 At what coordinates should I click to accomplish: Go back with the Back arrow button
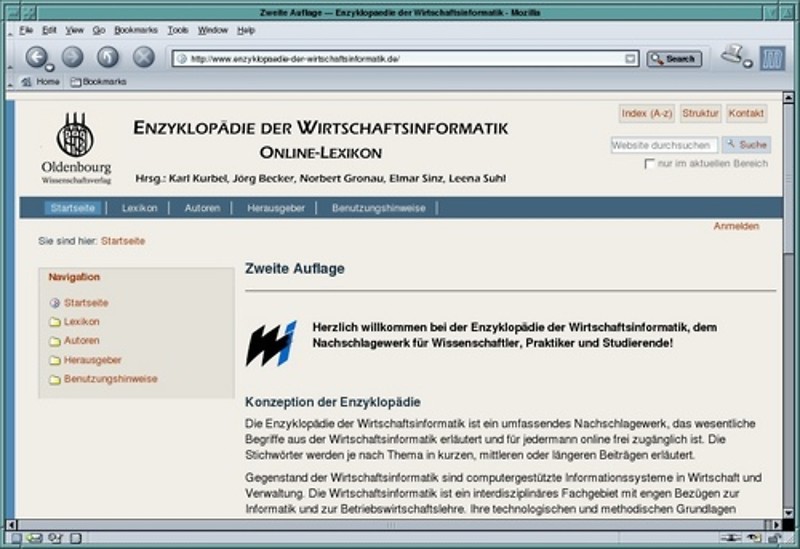pyautogui.click(x=36, y=57)
